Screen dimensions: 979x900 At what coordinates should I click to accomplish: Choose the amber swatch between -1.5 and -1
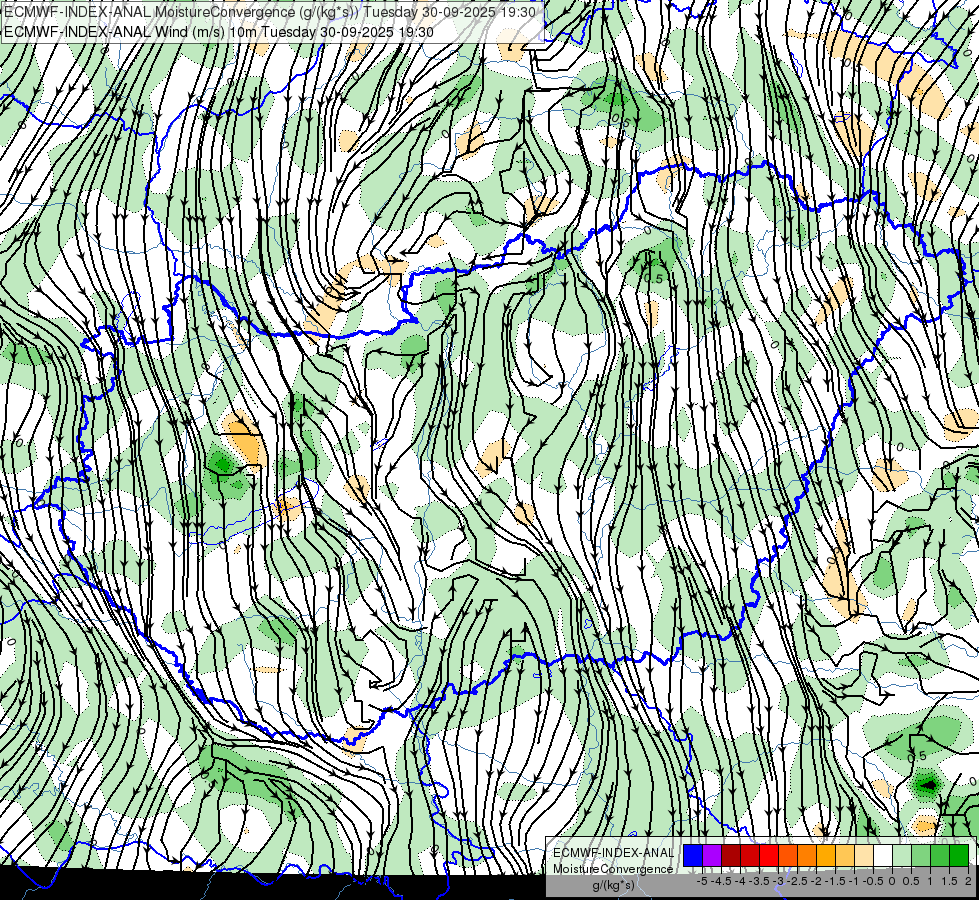(x=826, y=856)
